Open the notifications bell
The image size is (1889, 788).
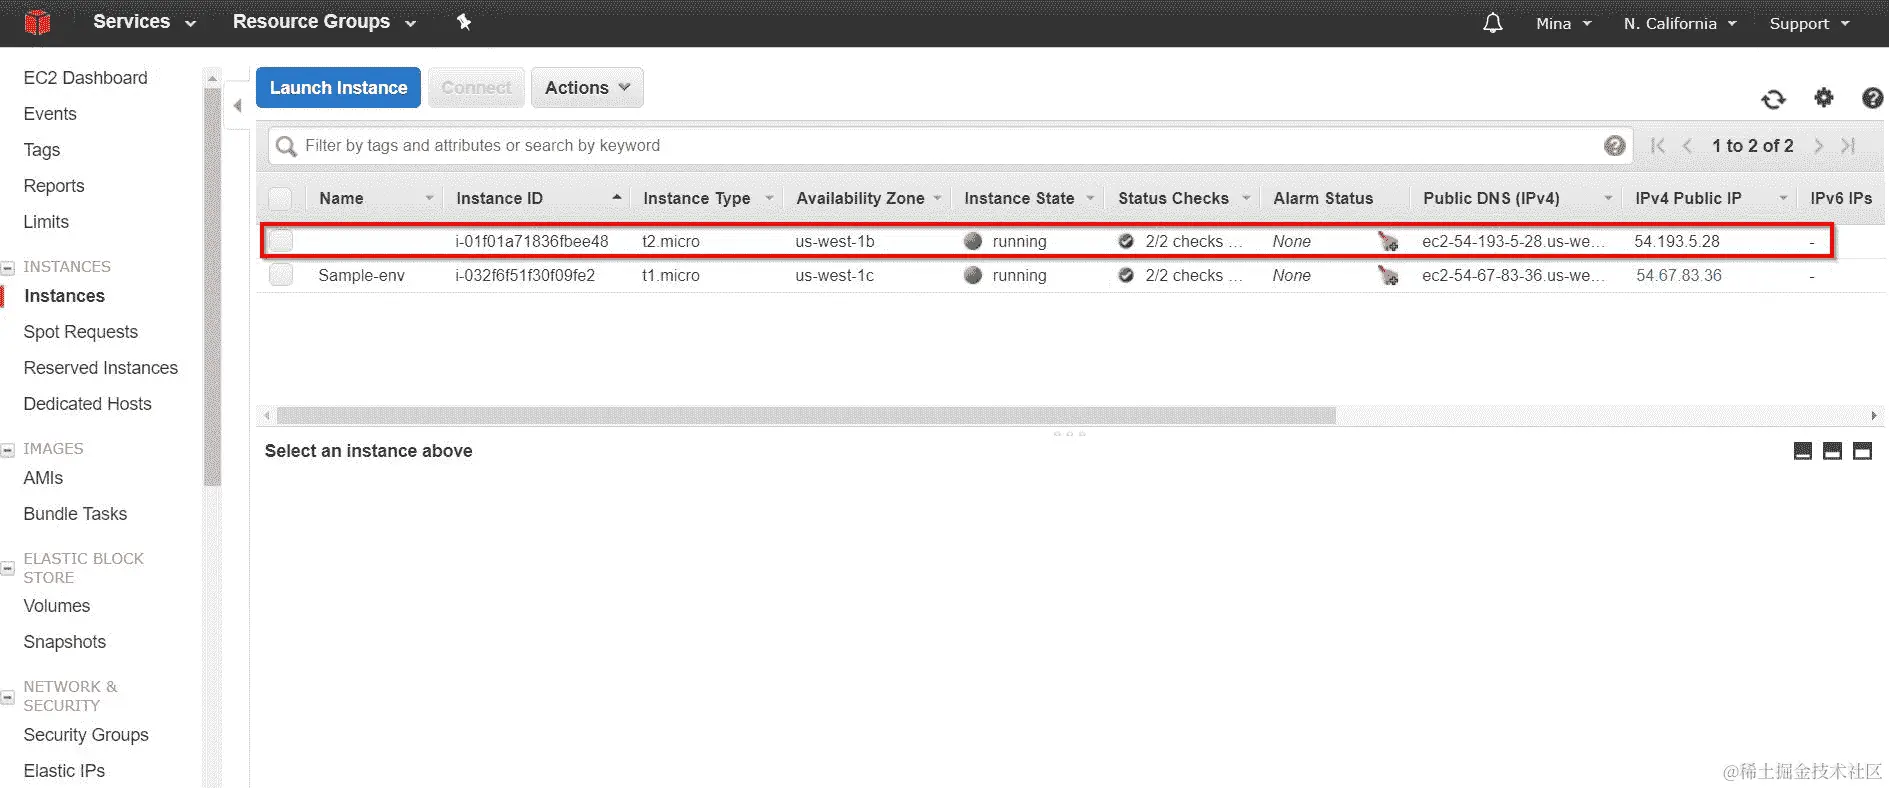[1492, 23]
